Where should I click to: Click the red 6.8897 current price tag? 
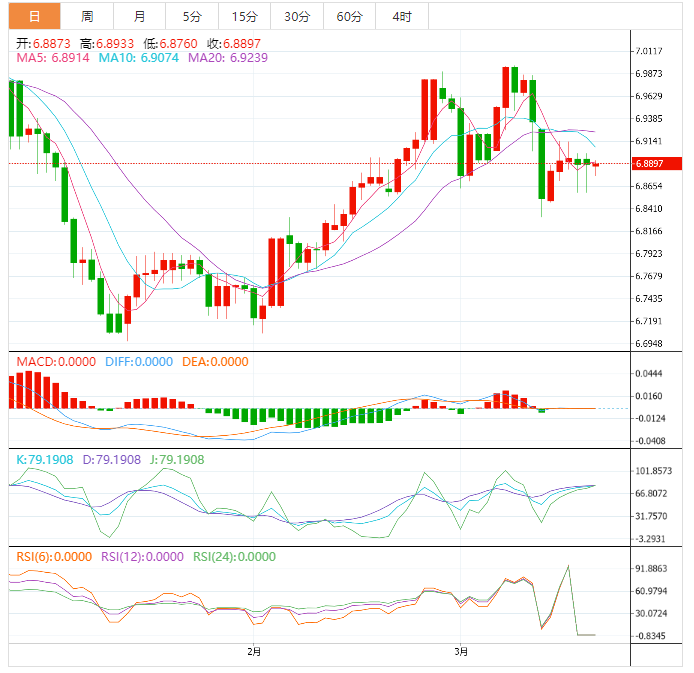tap(656, 164)
